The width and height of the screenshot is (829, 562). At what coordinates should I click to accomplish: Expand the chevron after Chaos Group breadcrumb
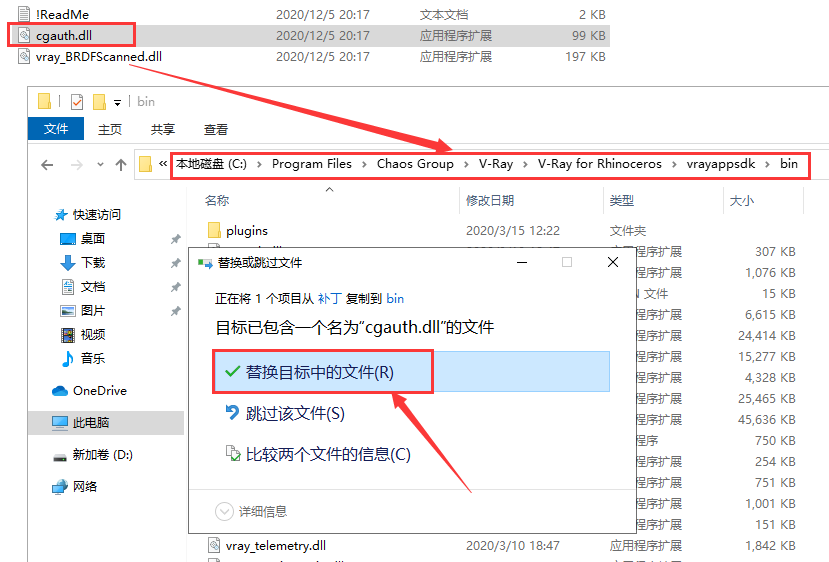point(466,164)
